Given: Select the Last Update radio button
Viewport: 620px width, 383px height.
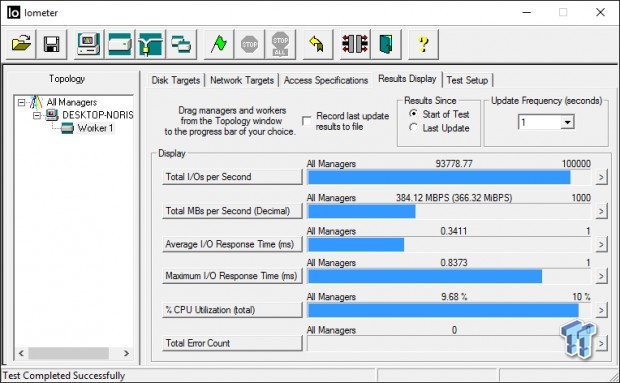Looking at the screenshot, I should (x=413, y=128).
